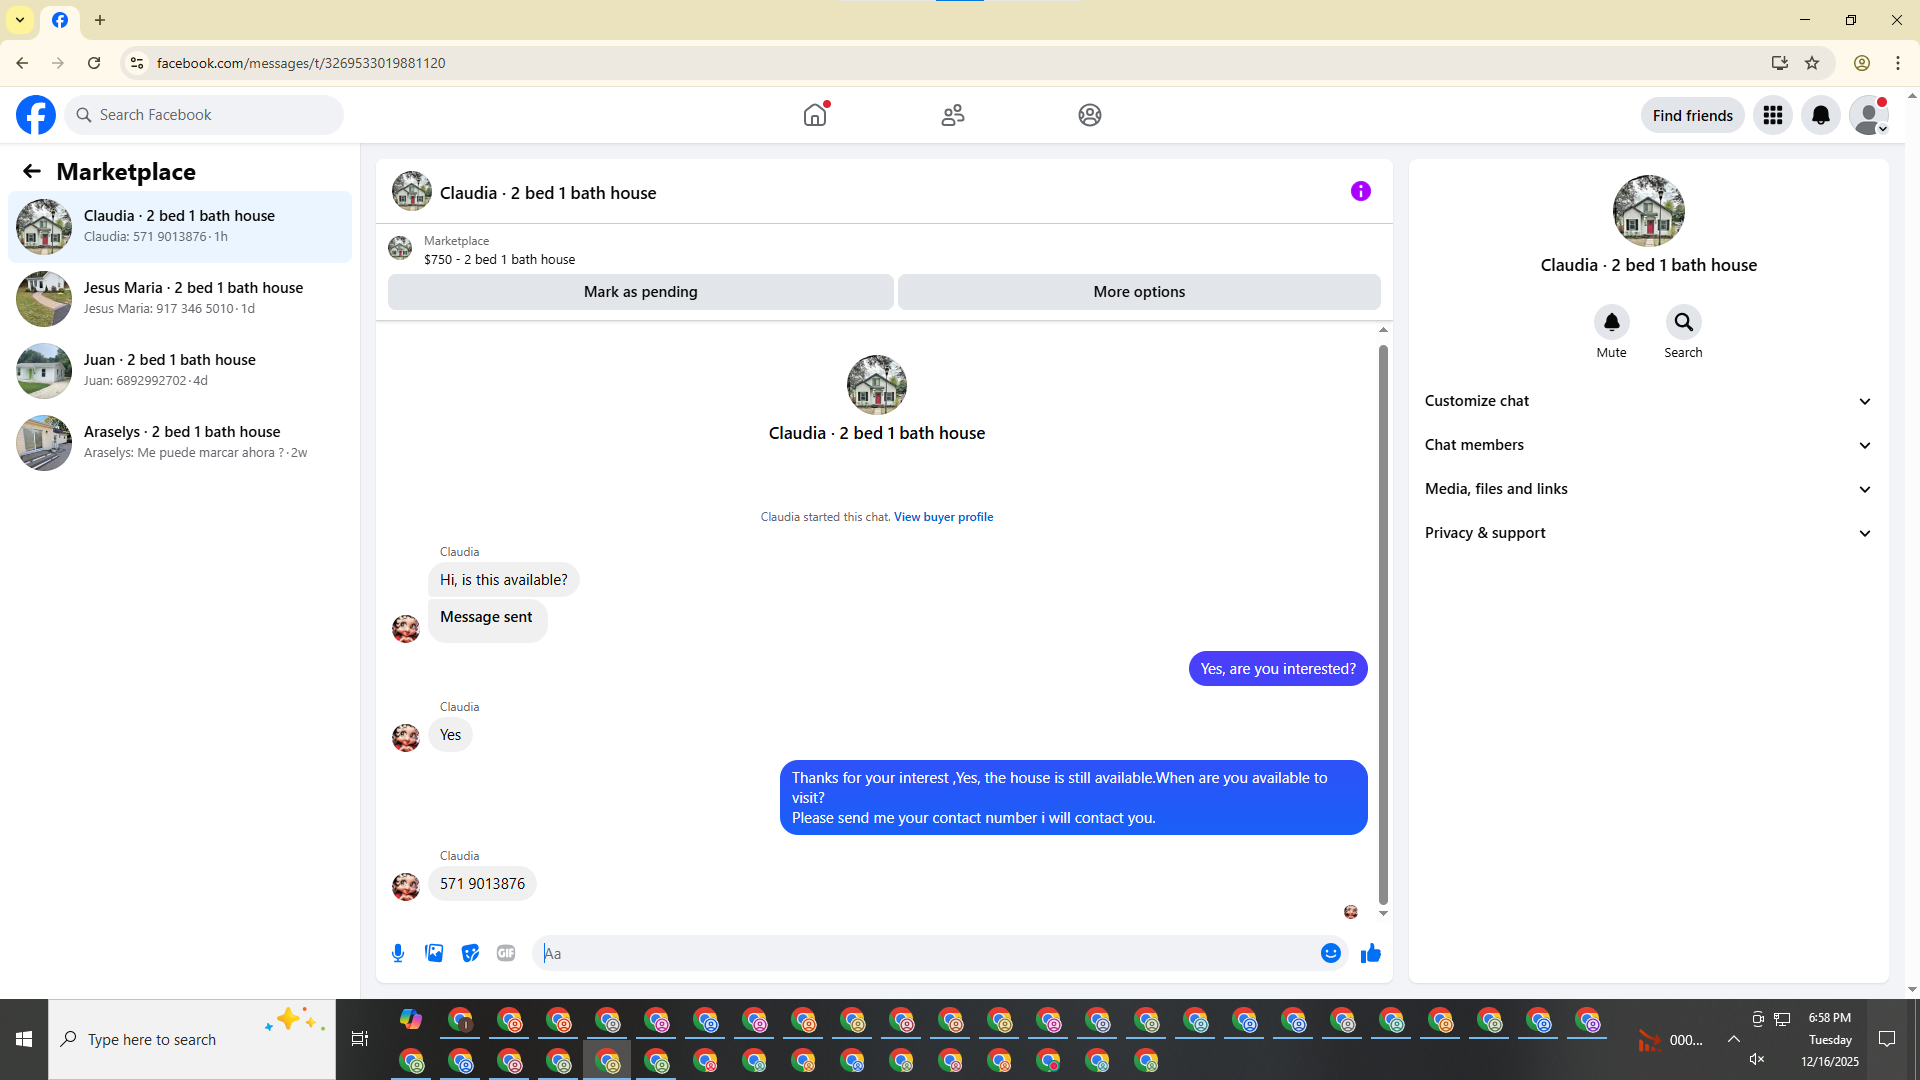Viewport: 1920px width, 1080px height.
Task: Click the listing photo in the right panel
Action: (1649, 211)
